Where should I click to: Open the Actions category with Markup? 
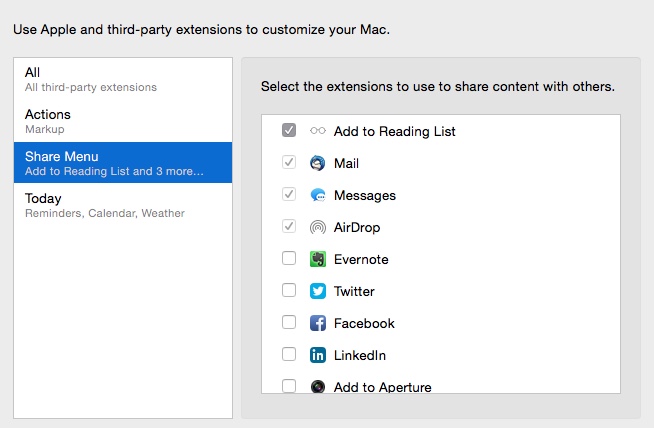click(x=123, y=121)
